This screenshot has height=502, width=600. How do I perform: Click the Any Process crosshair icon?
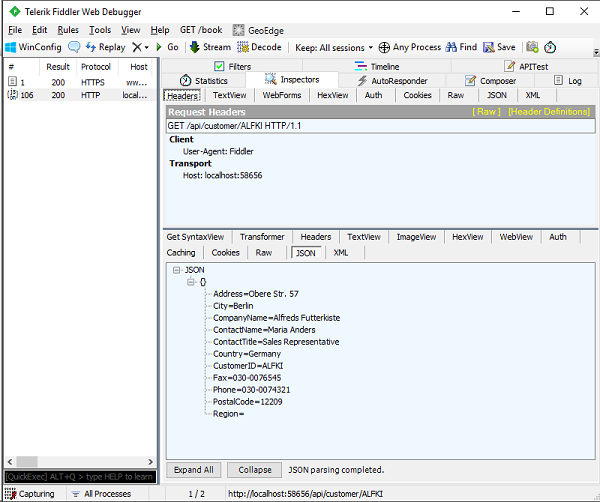point(384,47)
